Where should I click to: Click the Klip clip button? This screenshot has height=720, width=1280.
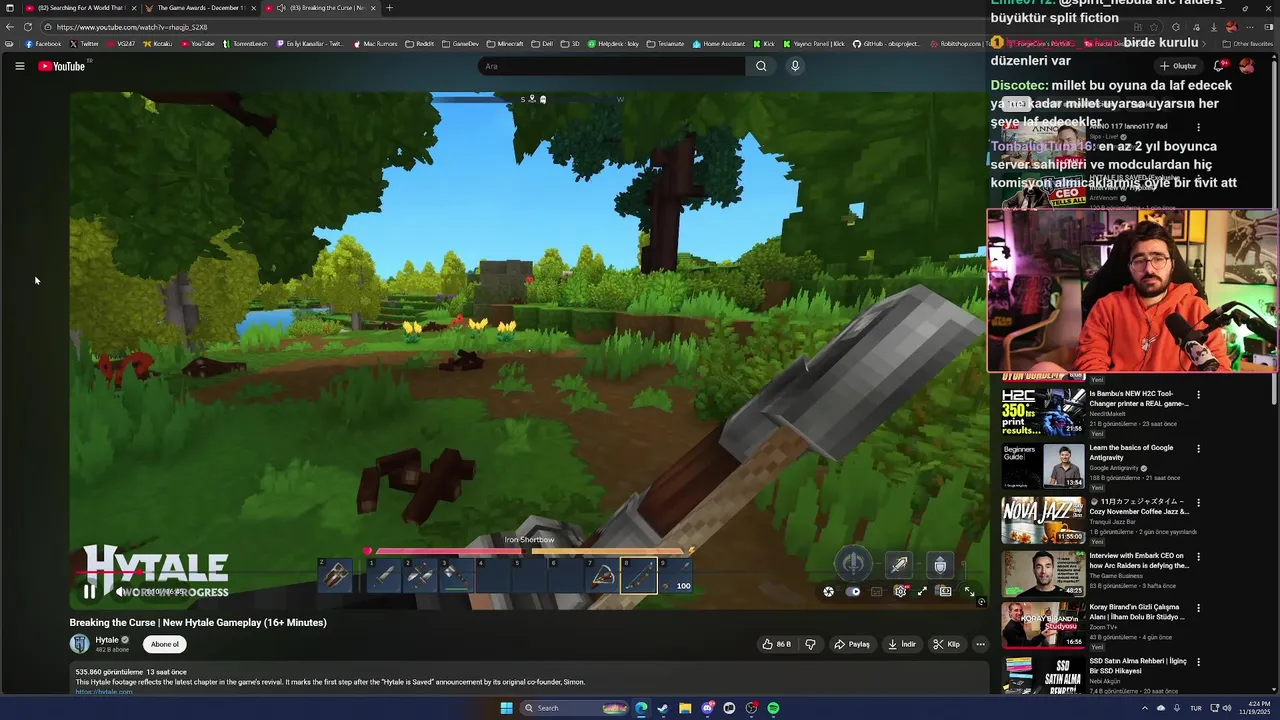[946, 644]
